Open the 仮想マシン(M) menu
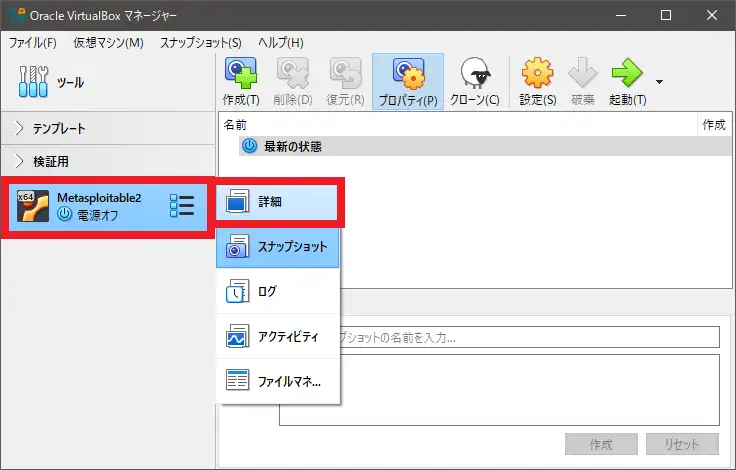The image size is (736, 470). coord(108,43)
